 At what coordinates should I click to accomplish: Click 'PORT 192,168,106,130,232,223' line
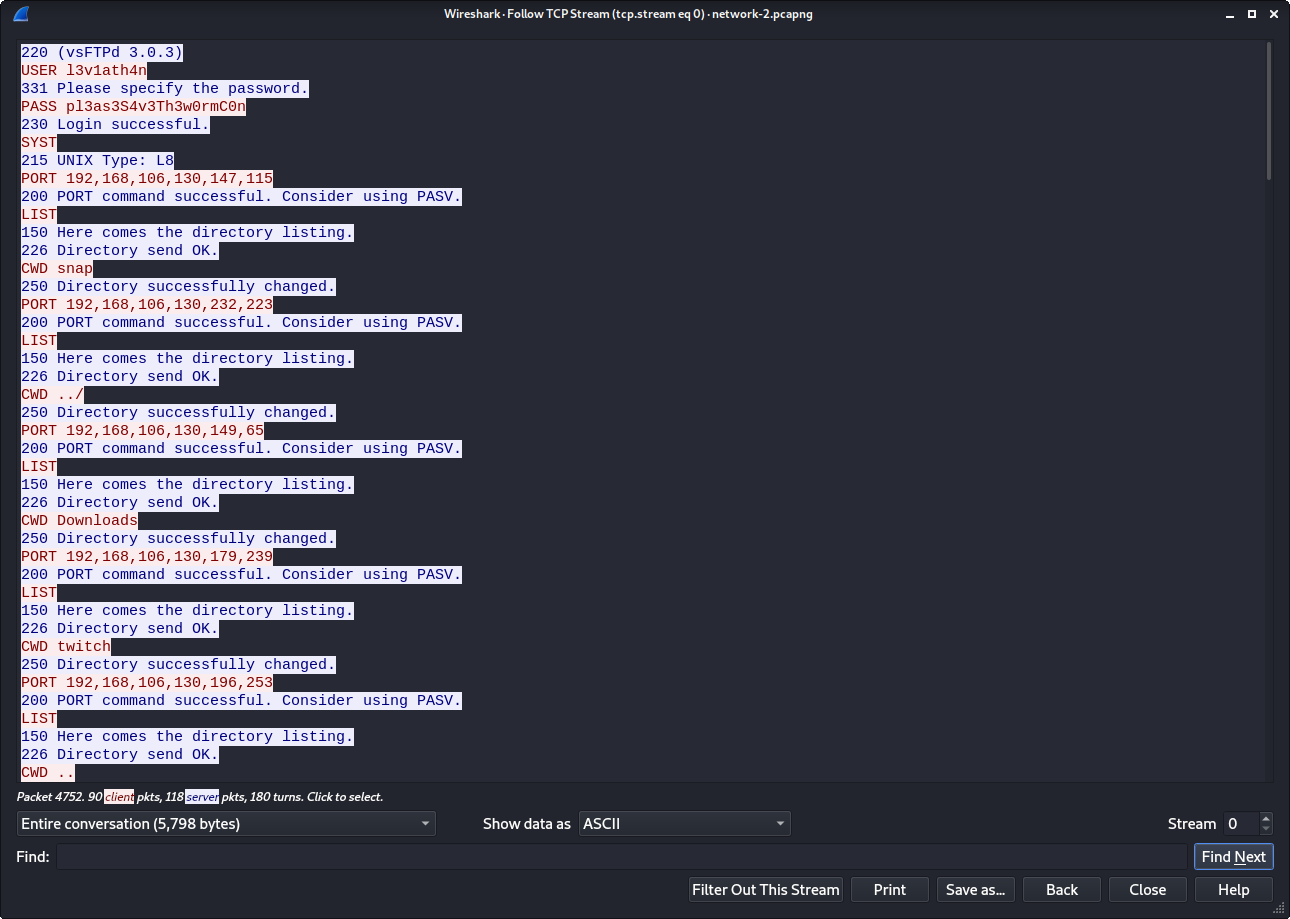click(x=147, y=305)
